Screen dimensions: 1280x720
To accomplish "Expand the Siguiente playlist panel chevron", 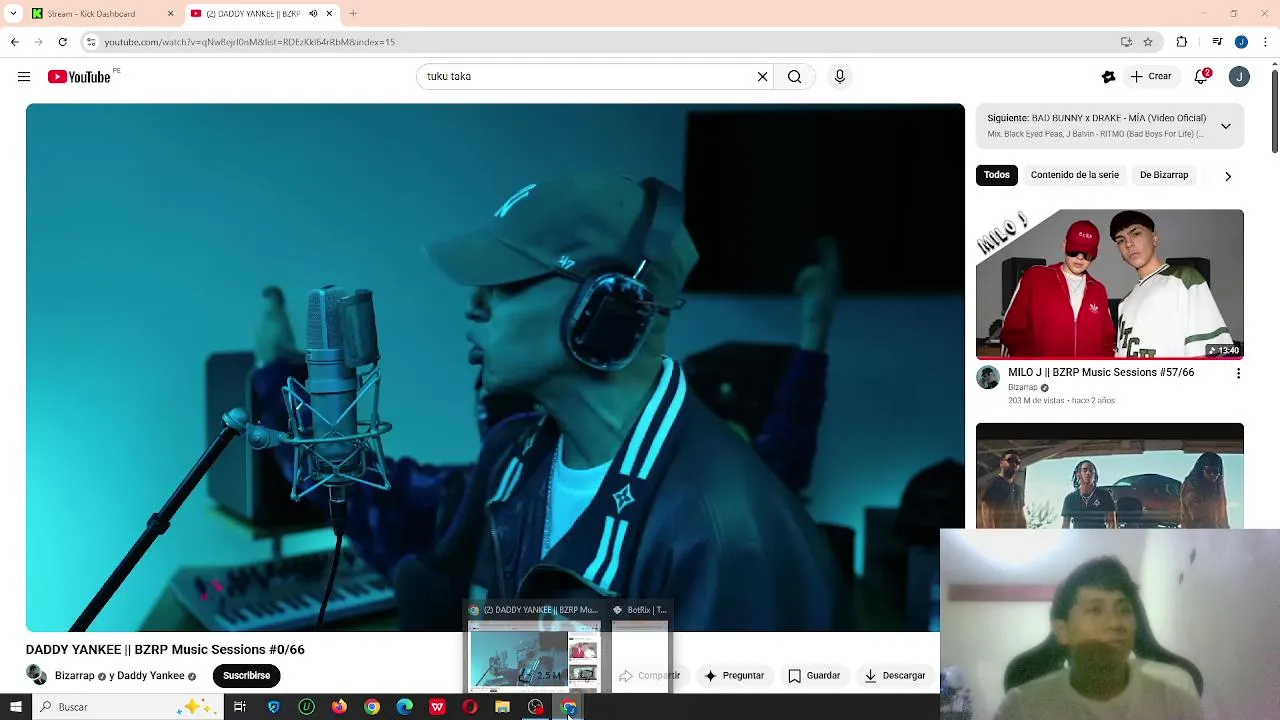I will [x=1226, y=126].
